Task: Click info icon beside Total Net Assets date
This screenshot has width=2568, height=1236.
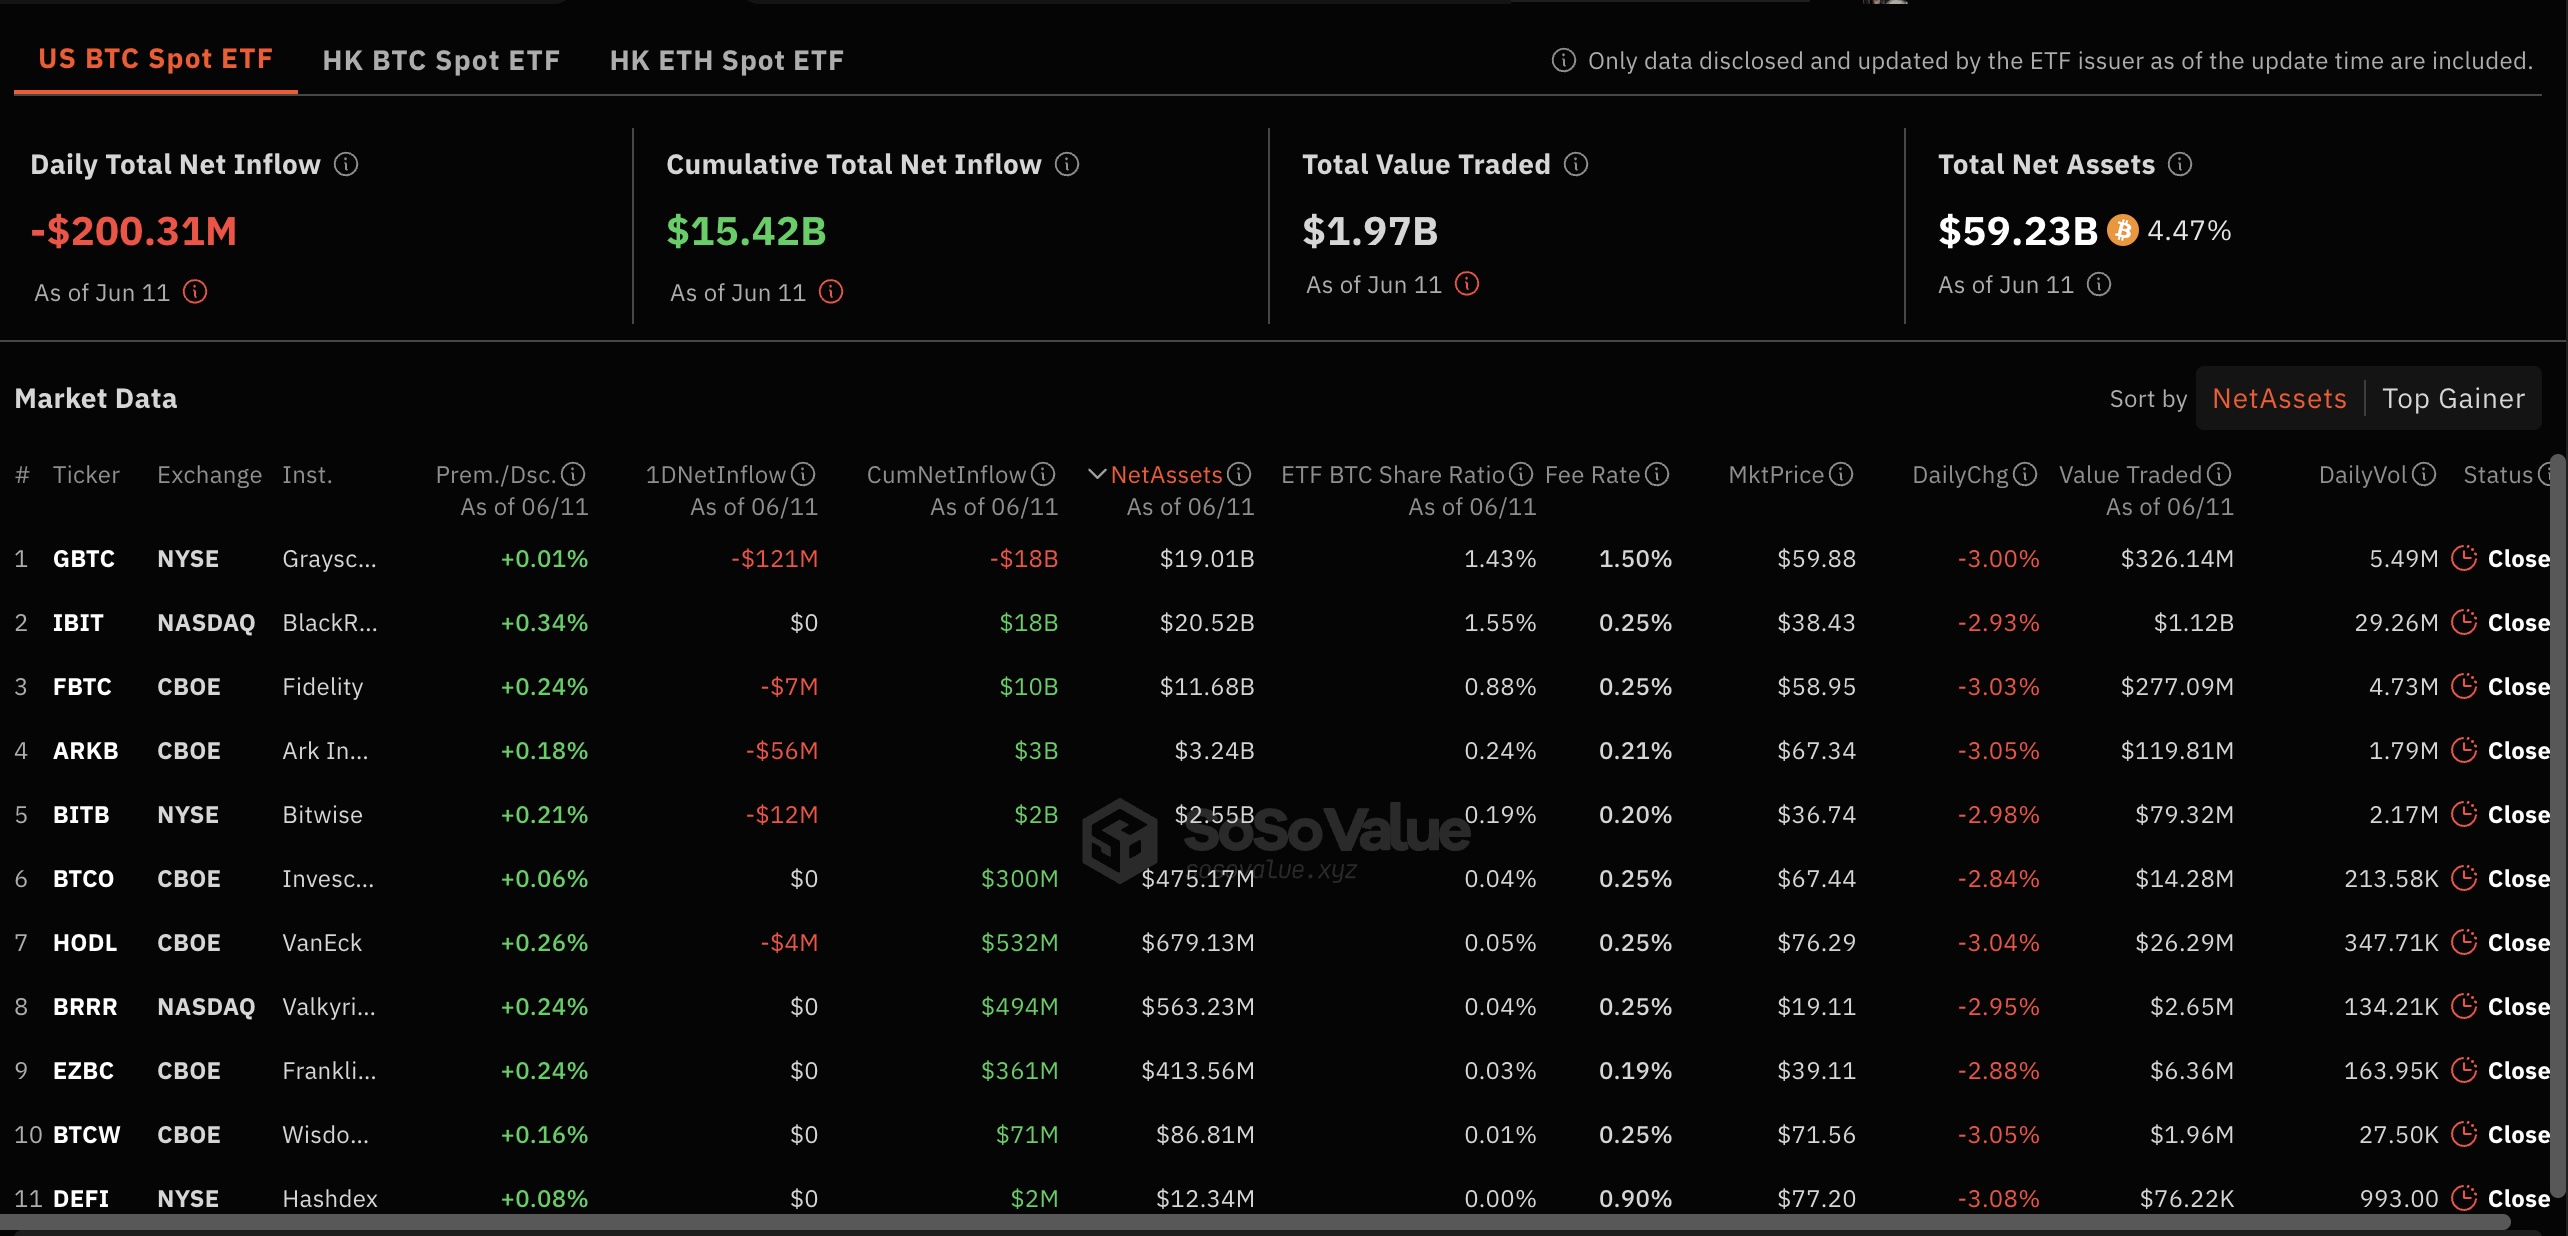Action: coord(2099,284)
